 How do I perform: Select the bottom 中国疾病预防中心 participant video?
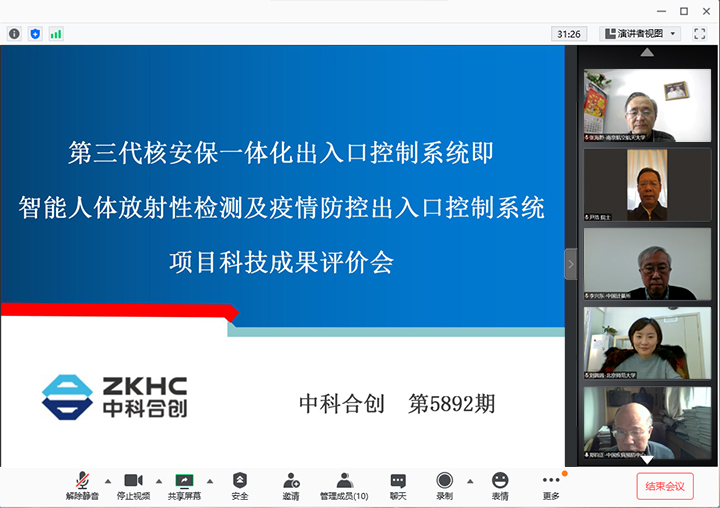tap(647, 423)
